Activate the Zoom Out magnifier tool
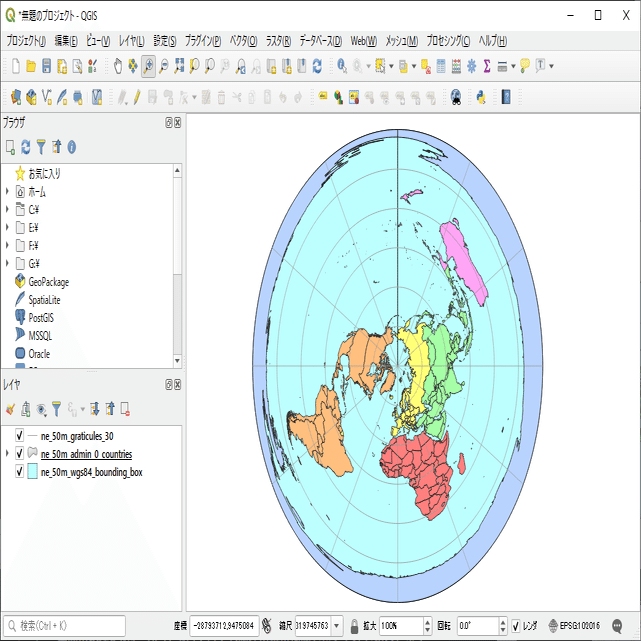641x641 pixels. coord(164,66)
